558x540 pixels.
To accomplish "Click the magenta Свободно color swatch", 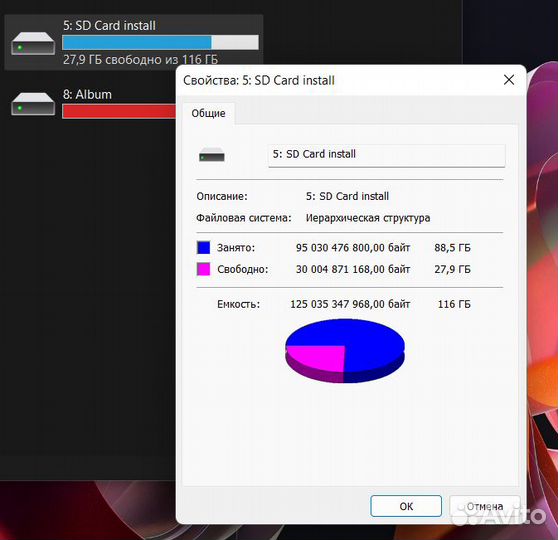I will pos(204,269).
